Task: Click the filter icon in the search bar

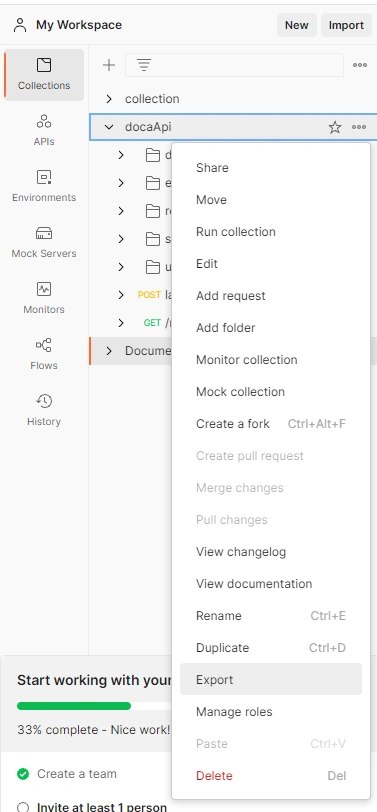Action: point(143,65)
